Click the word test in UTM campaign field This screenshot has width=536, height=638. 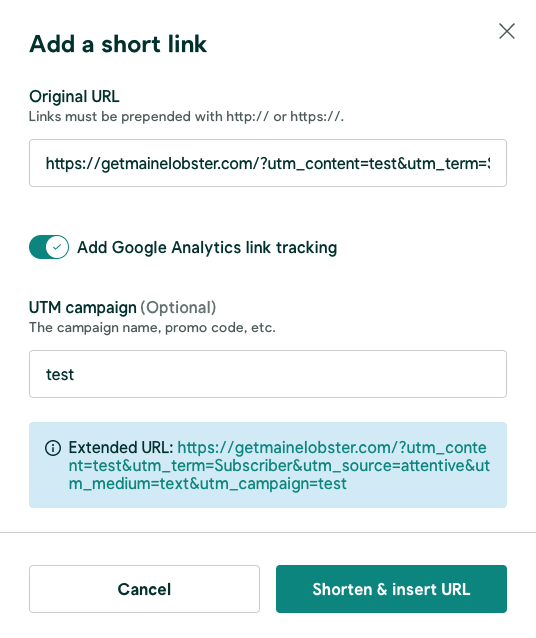pos(60,374)
